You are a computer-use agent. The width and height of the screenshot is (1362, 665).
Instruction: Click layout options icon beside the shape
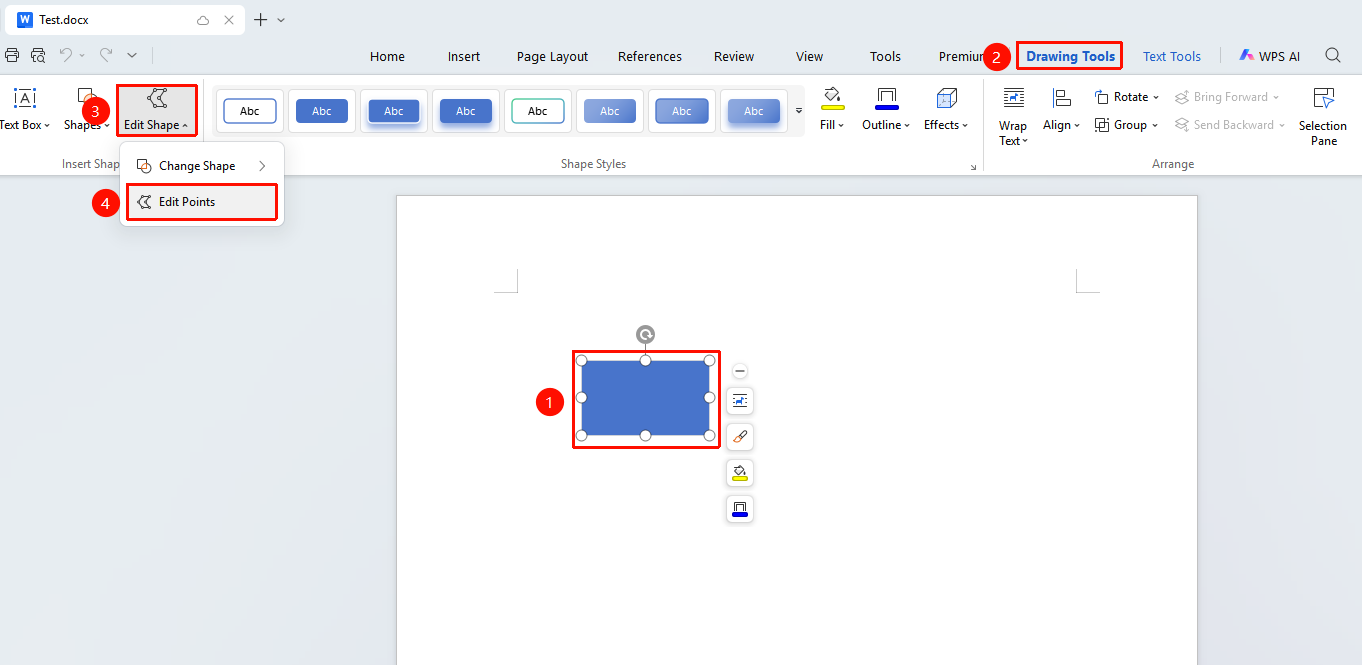740,401
